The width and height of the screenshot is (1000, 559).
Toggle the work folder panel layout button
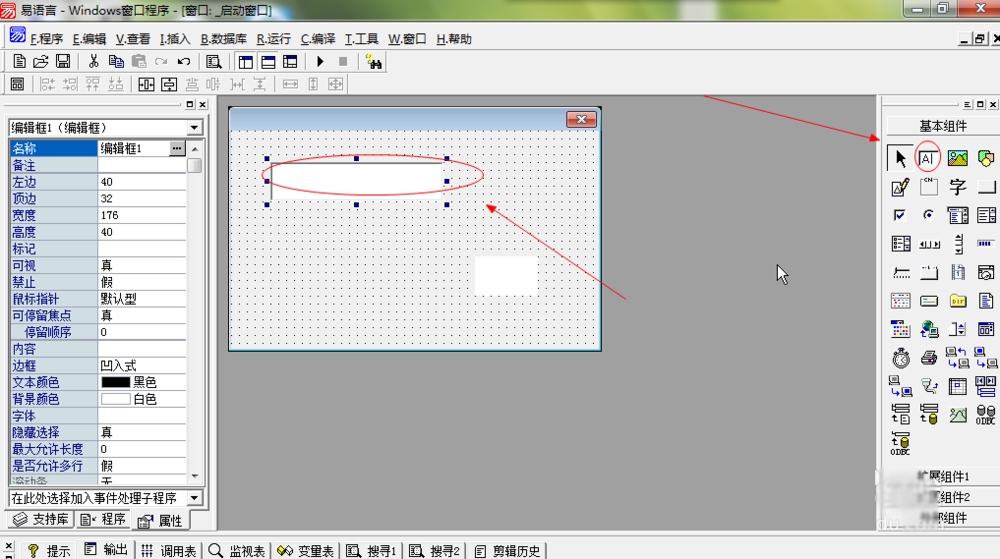point(246,62)
